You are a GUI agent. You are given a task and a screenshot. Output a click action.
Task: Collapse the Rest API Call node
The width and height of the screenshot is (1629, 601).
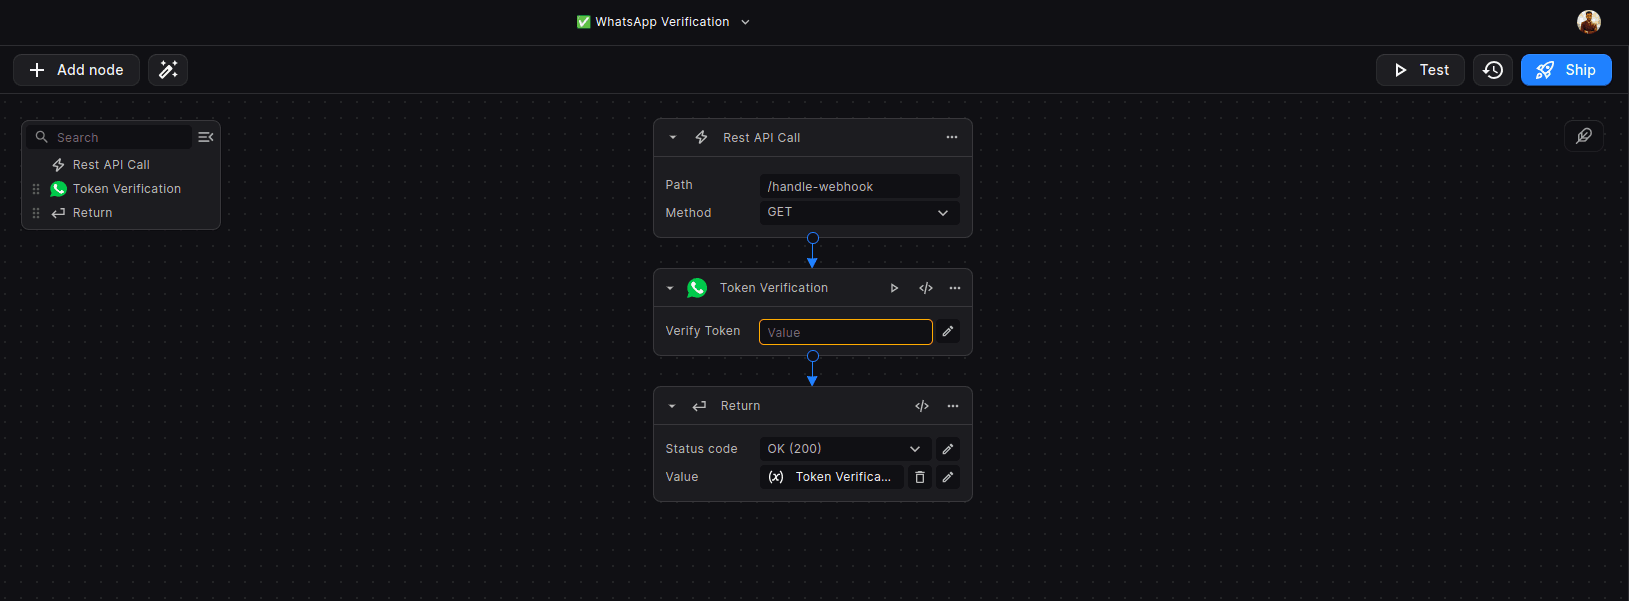(x=673, y=138)
